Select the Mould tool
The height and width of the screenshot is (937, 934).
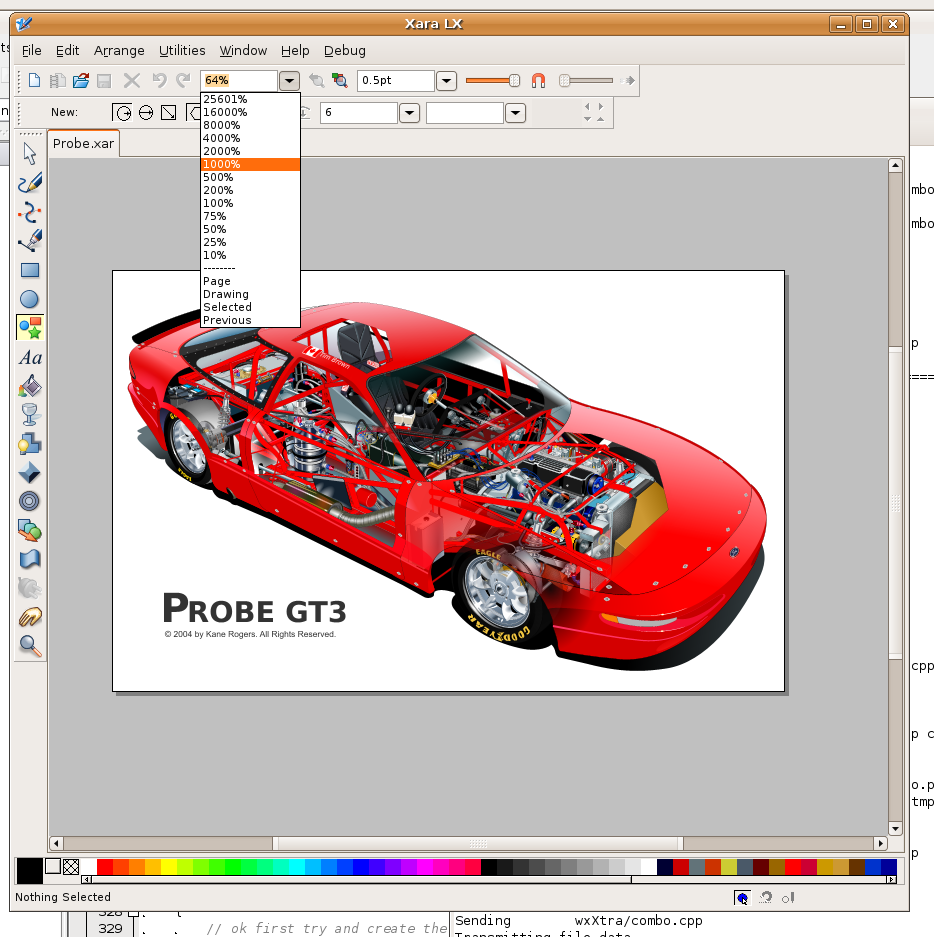pyautogui.click(x=29, y=559)
